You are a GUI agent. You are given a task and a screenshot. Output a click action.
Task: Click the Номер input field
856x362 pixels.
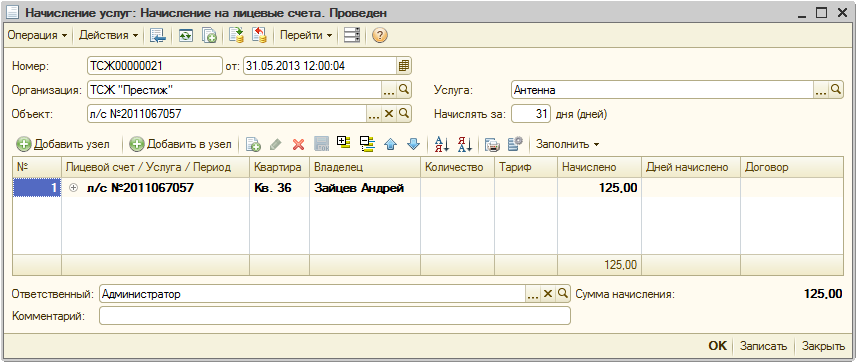pyautogui.click(x=155, y=66)
